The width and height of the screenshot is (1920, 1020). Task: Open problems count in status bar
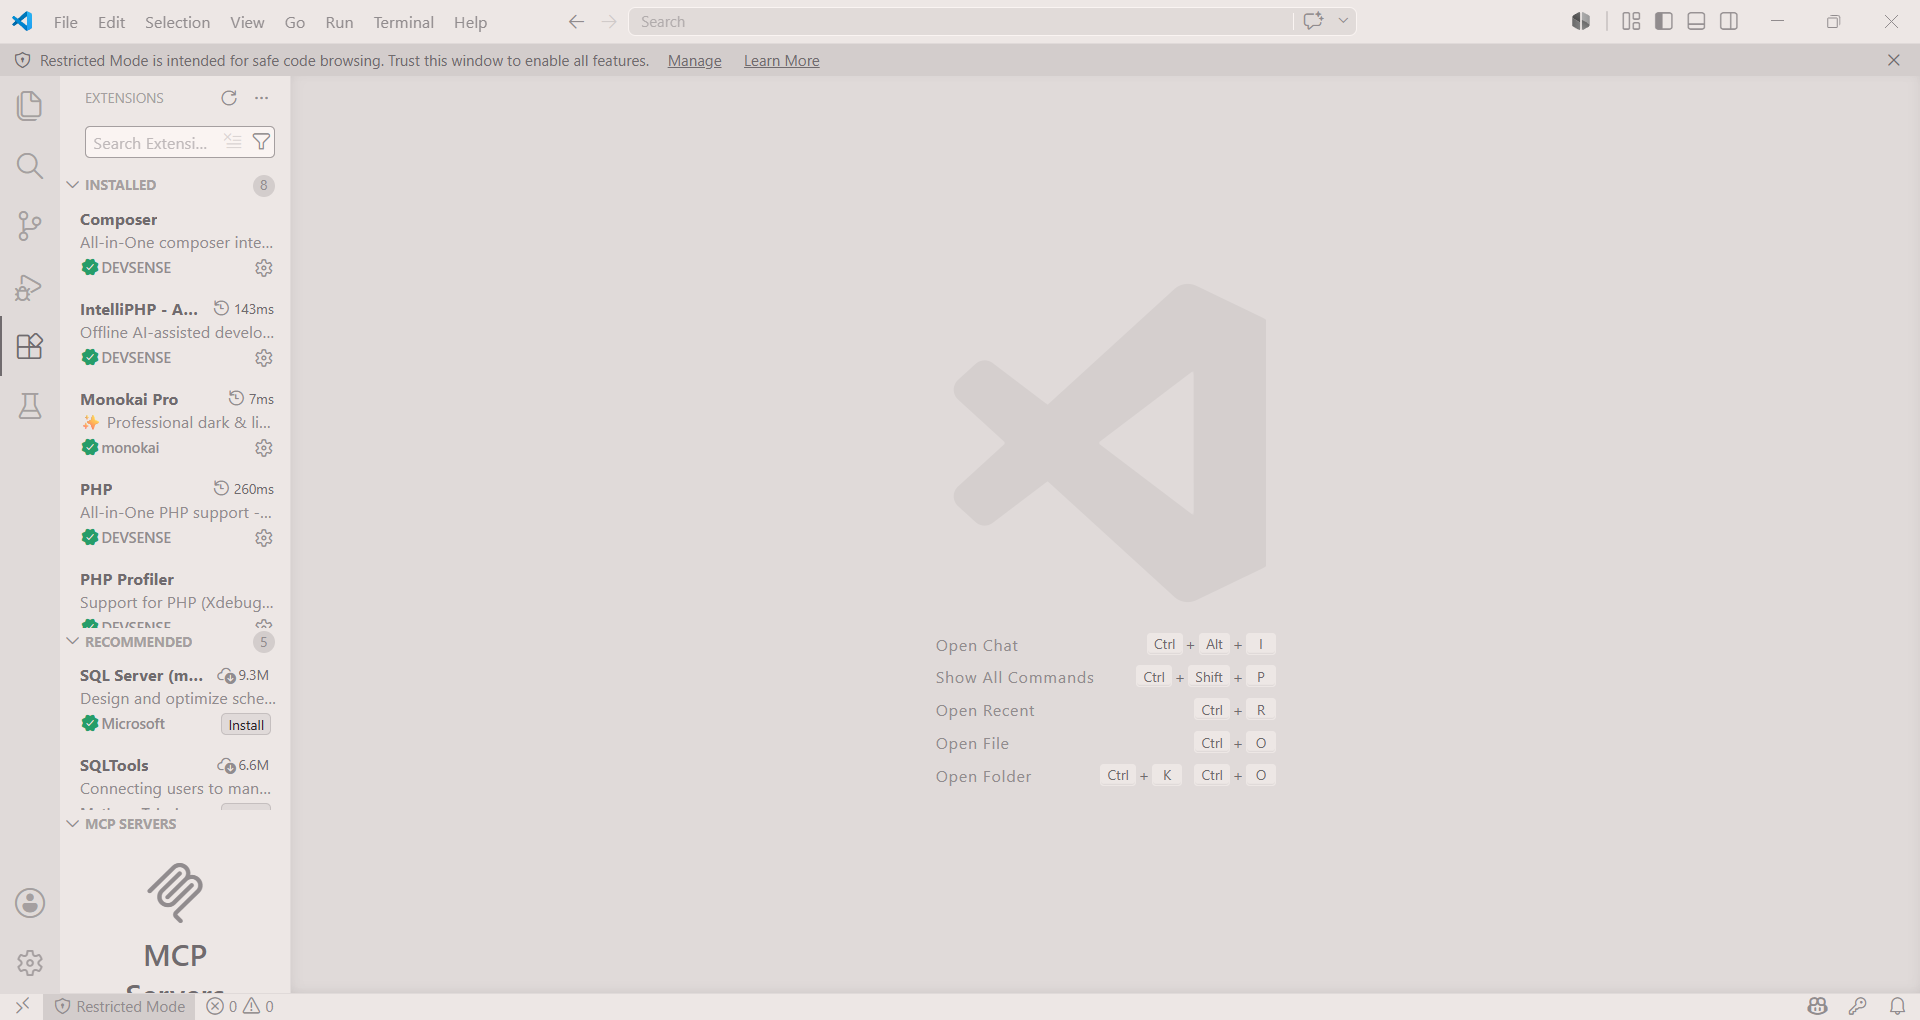pyautogui.click(x=240, y=1006)
